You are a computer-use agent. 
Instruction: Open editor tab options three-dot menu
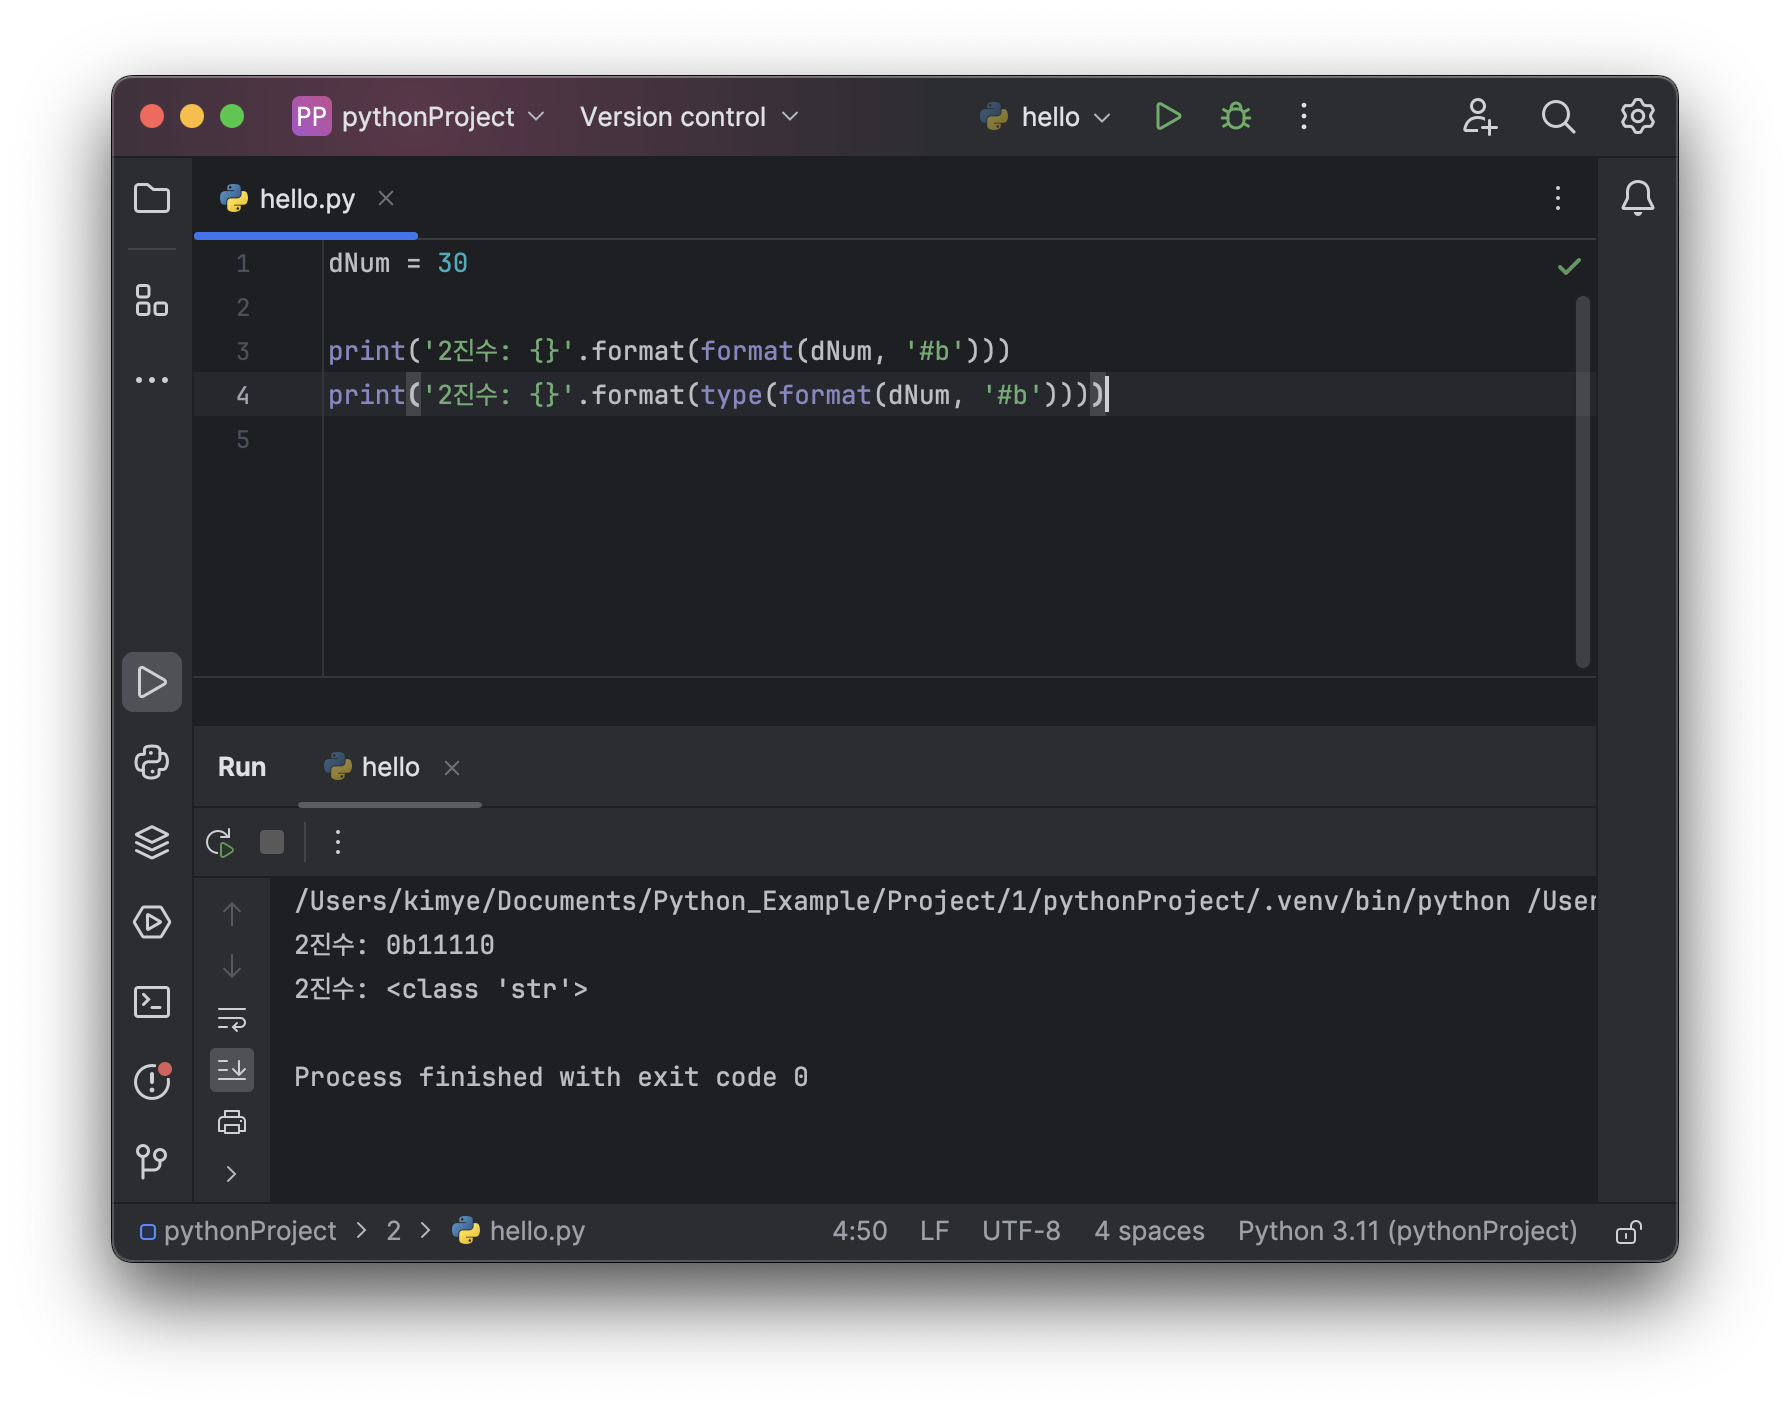tap(1557, 198)
